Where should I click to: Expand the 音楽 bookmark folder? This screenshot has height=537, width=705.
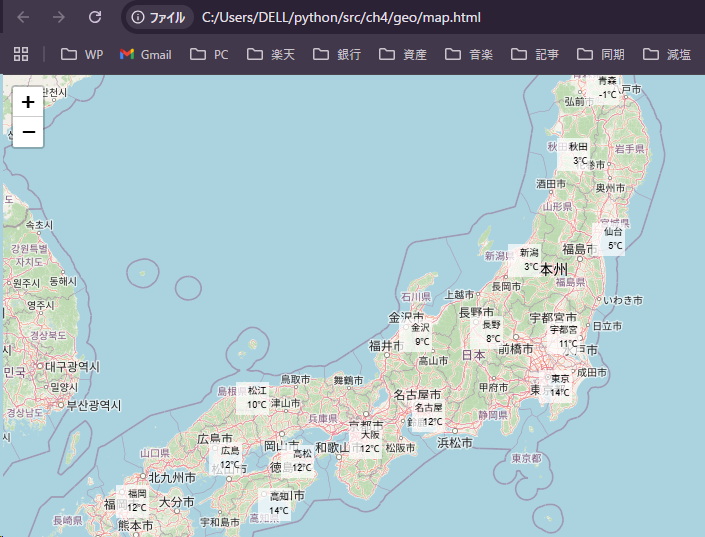click(469, 54)
